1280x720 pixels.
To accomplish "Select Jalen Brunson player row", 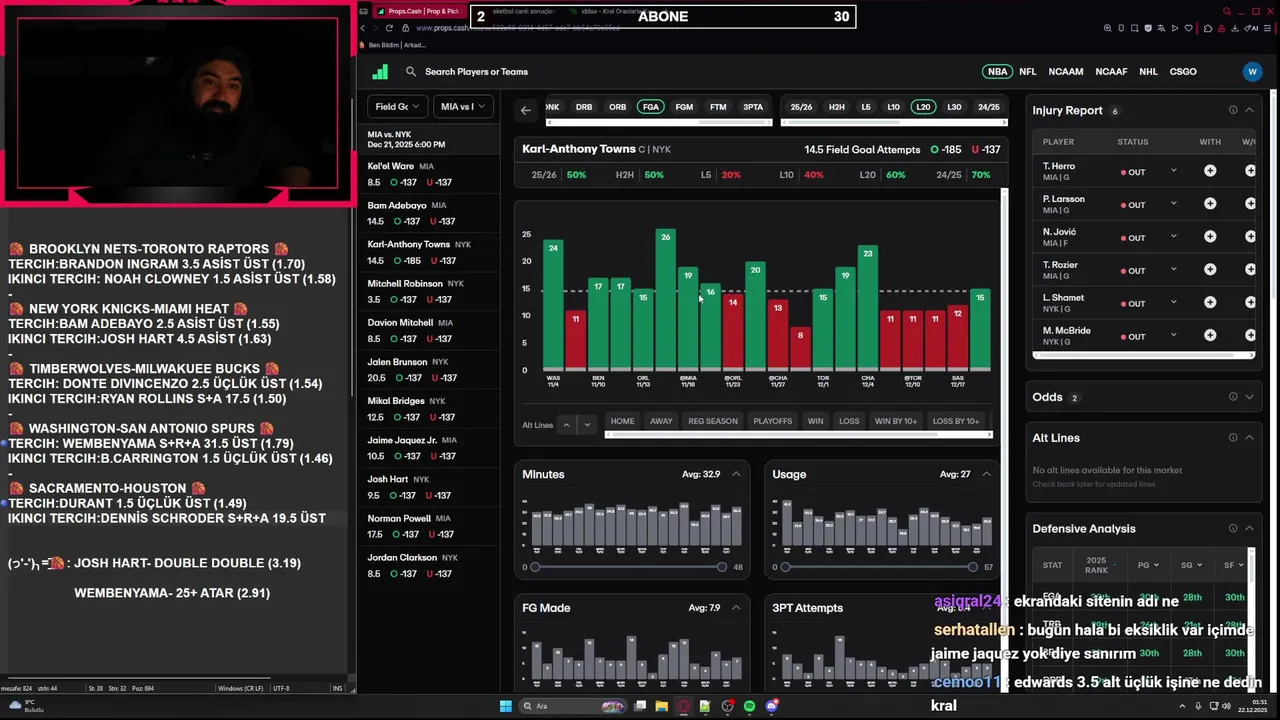I will tap(431, 370).
